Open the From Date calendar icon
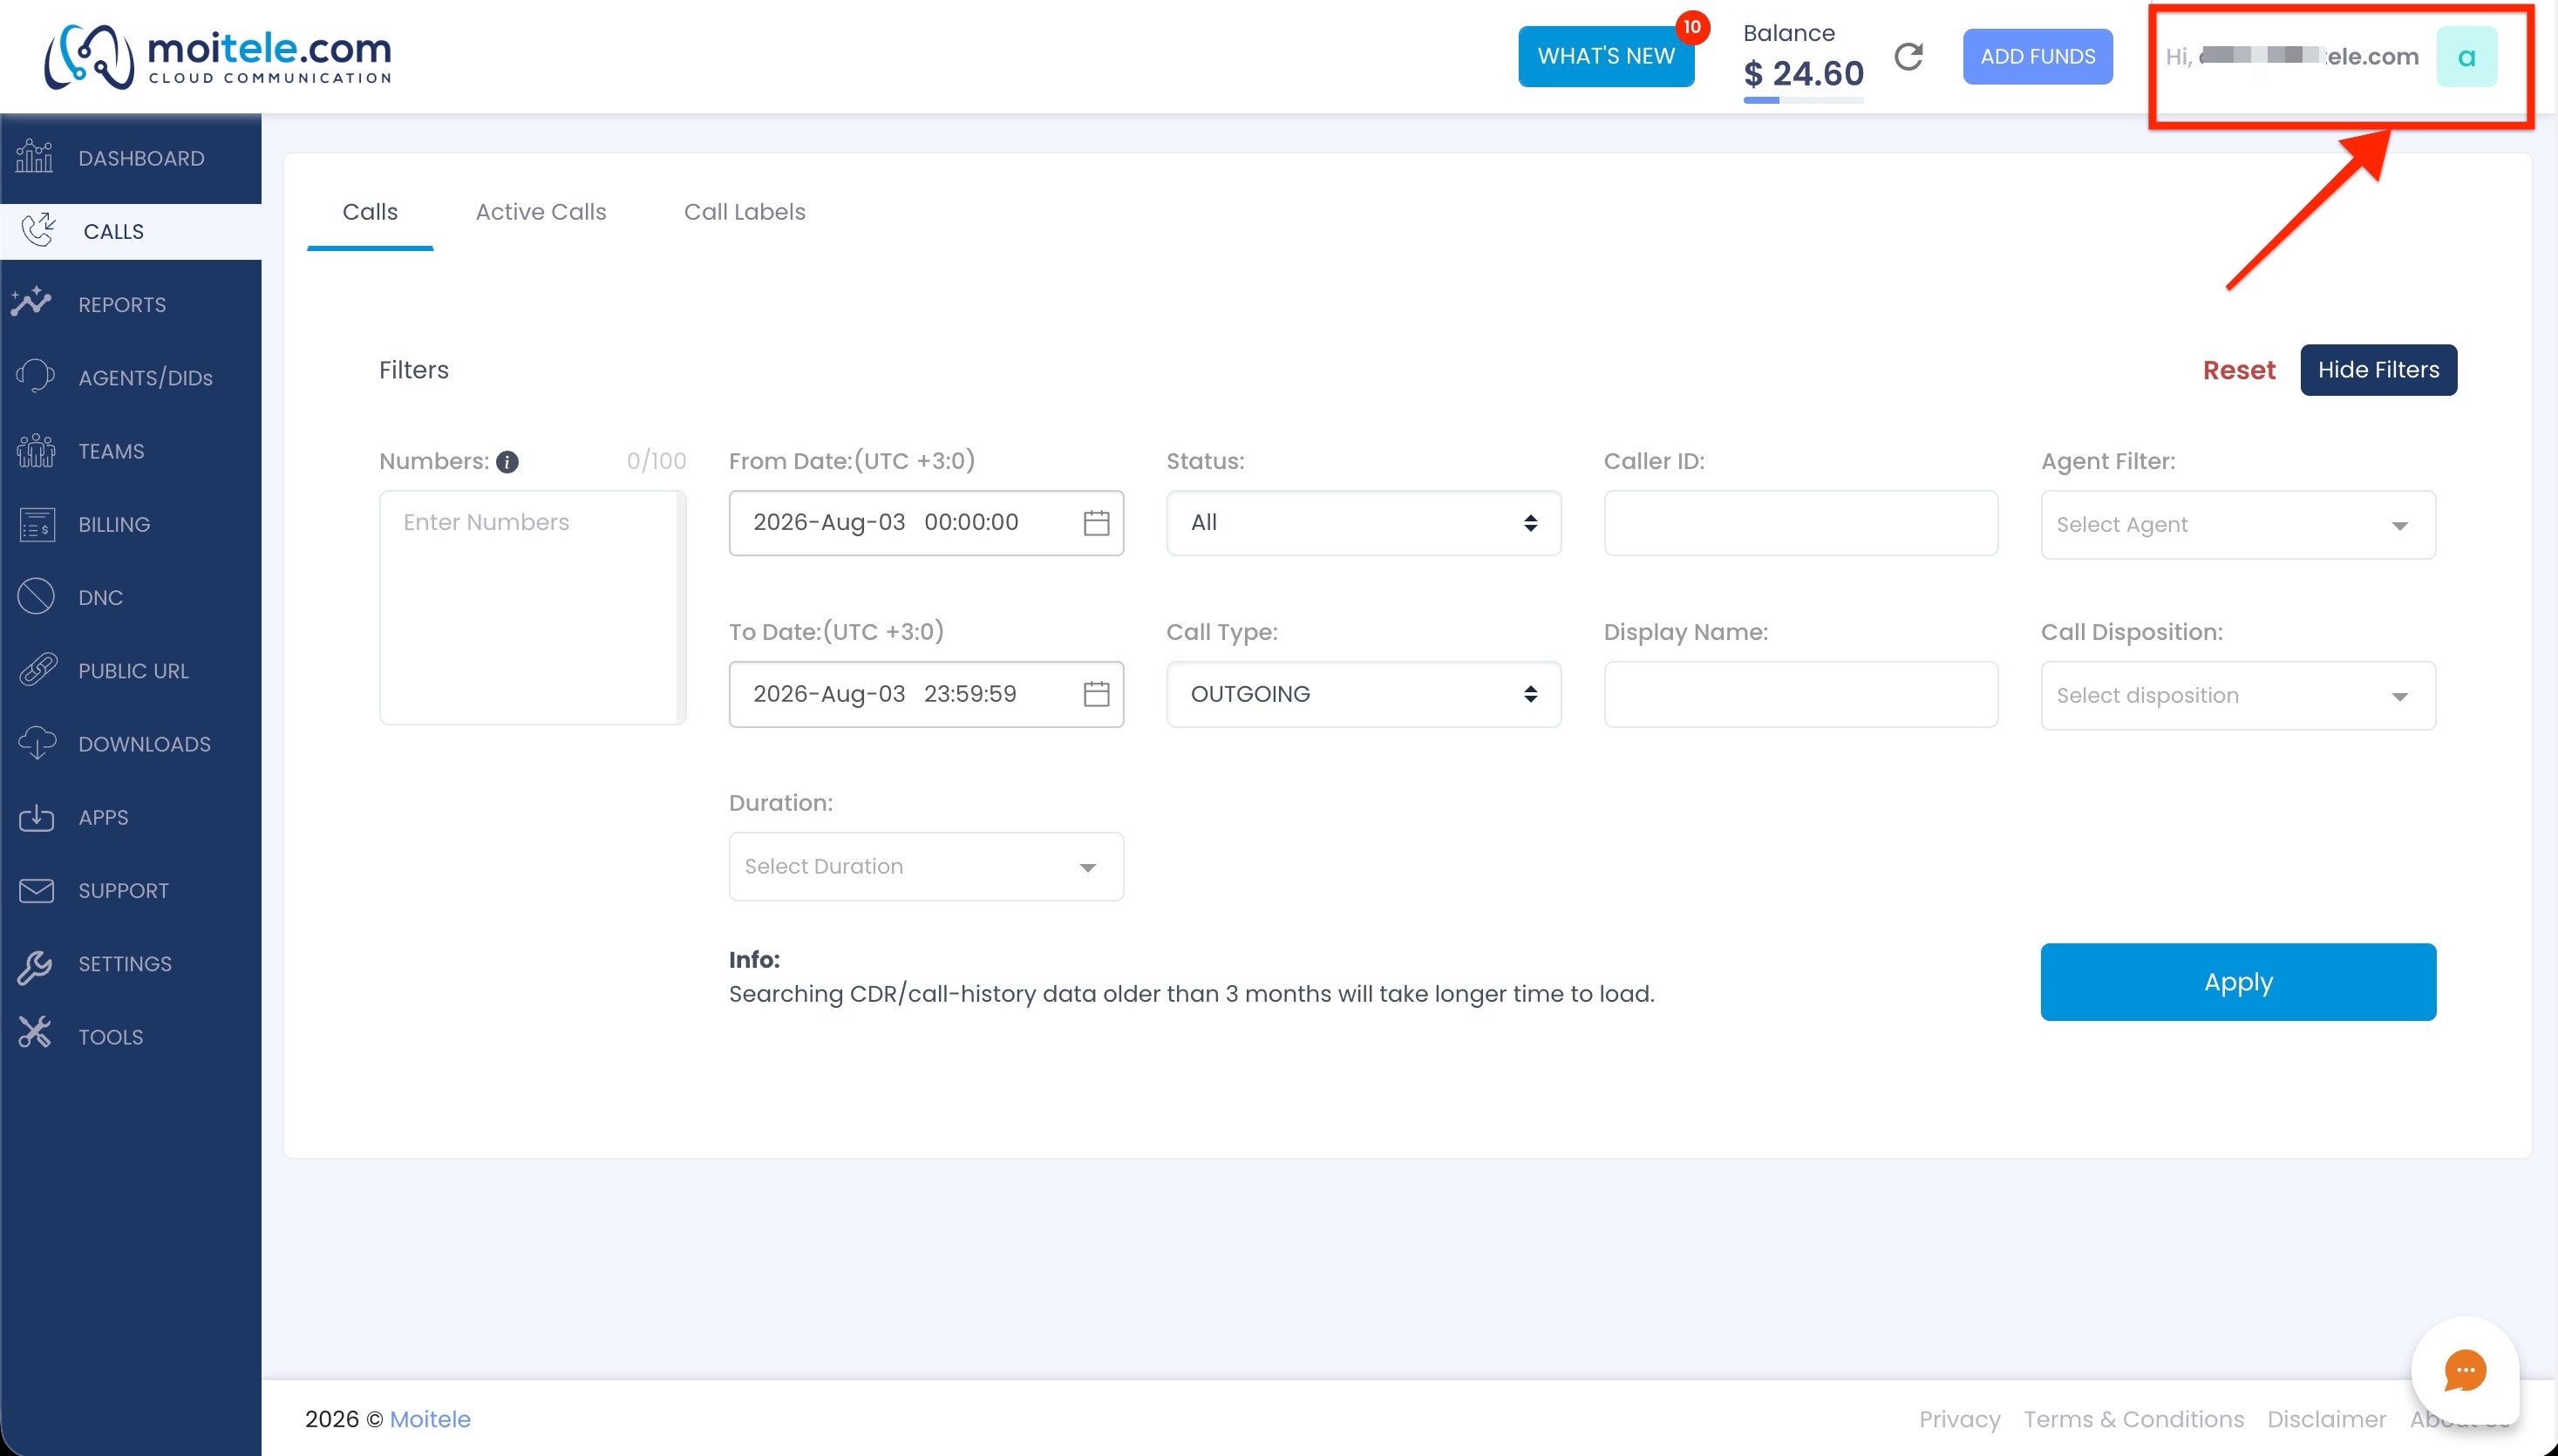The image size is (2558, 1456). point(1096,523)
